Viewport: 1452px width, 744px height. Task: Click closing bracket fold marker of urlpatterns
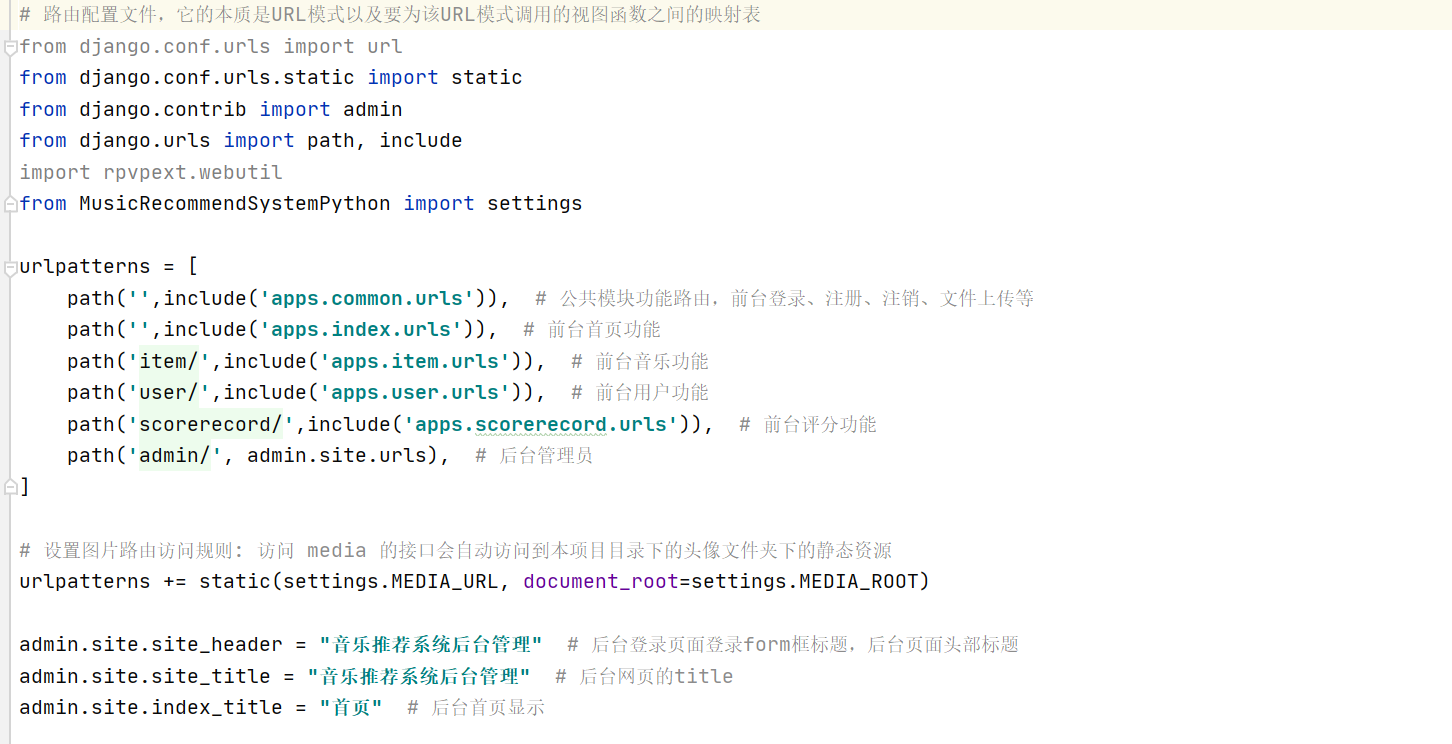[10, 487]
